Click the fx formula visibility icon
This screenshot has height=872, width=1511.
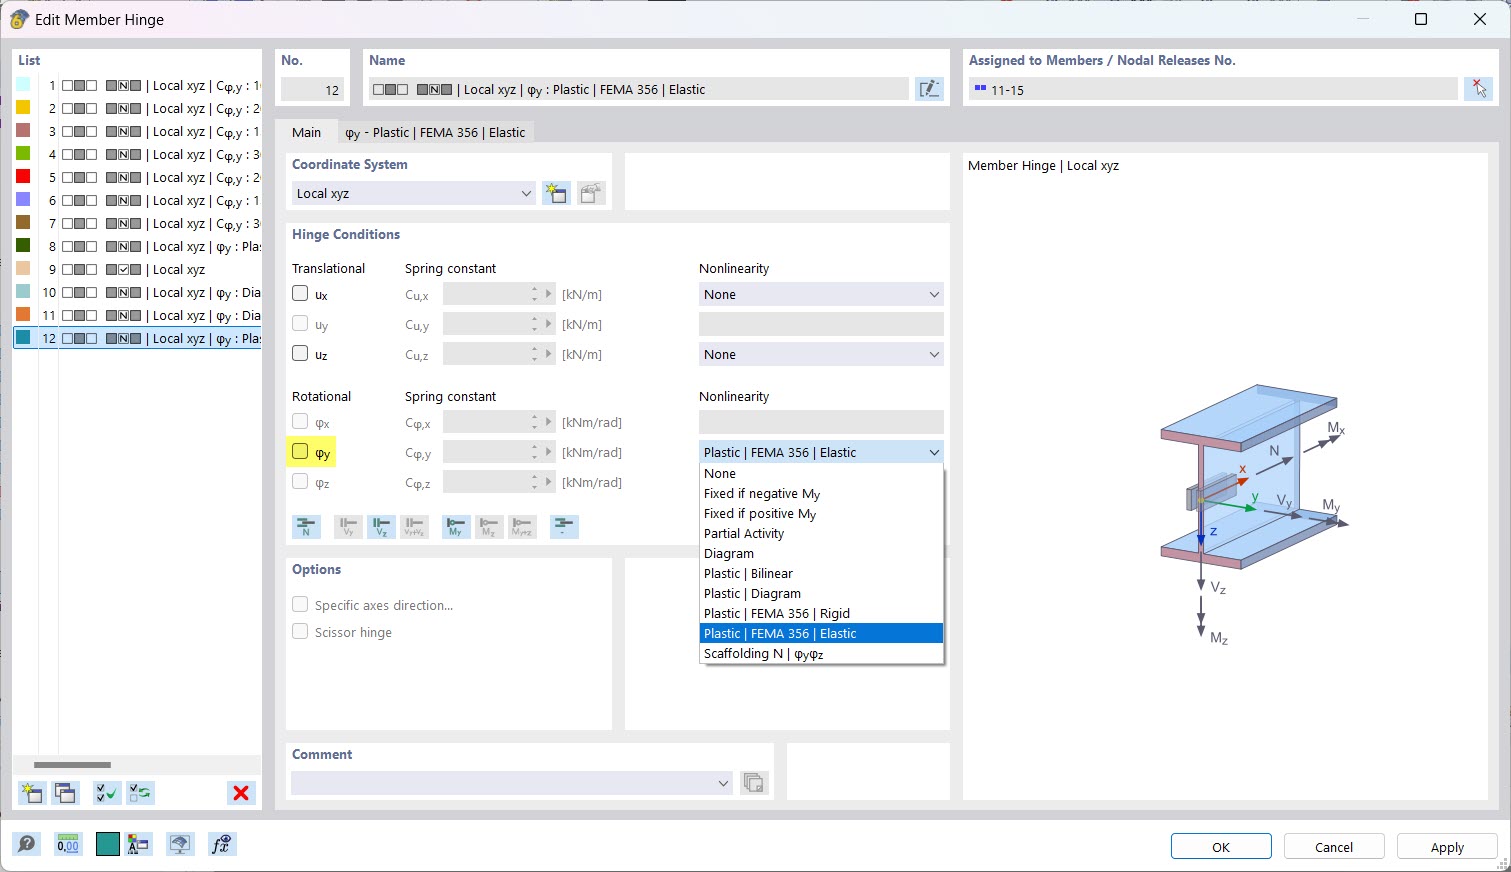(x=222, y=844)
